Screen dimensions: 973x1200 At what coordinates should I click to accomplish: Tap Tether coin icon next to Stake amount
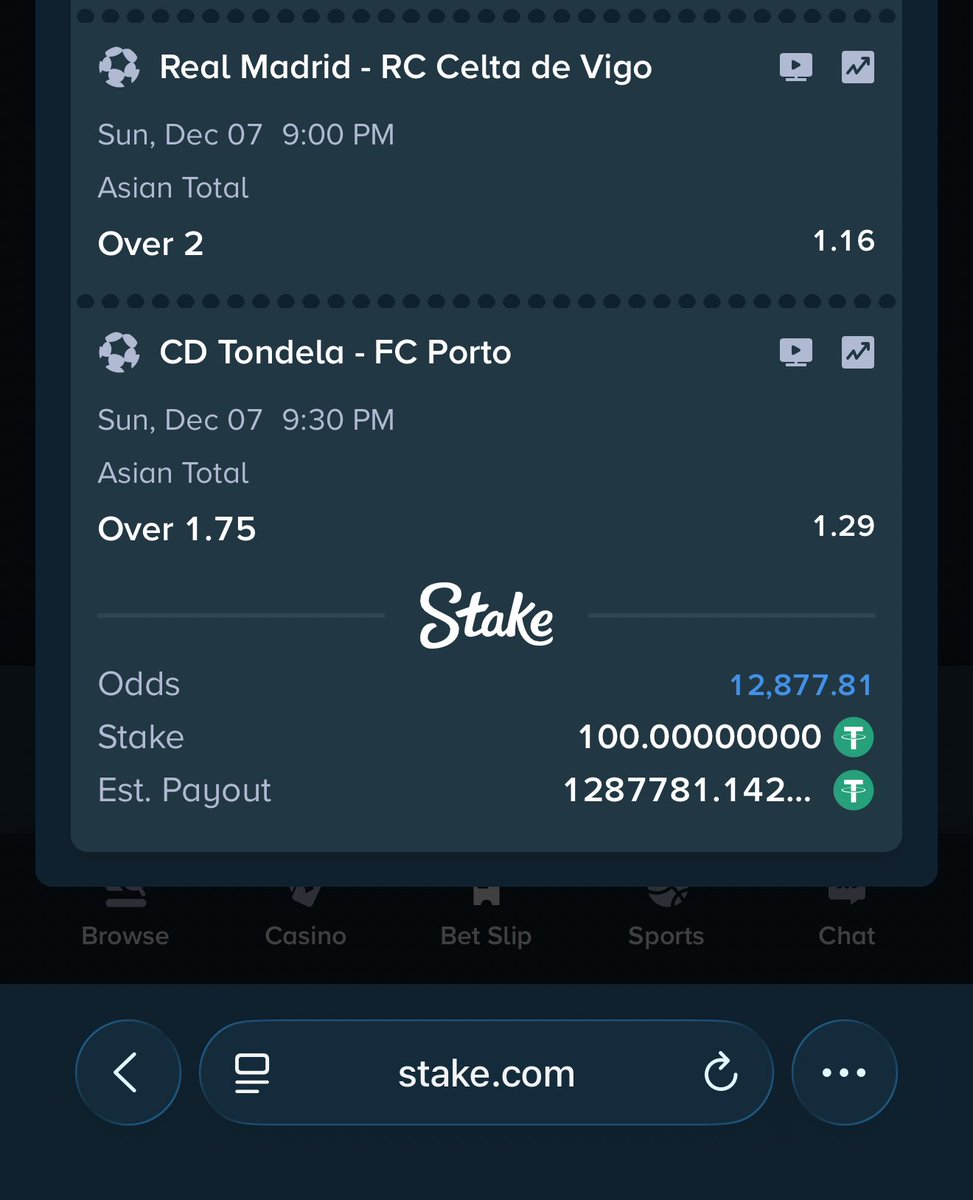click(853, 738)
